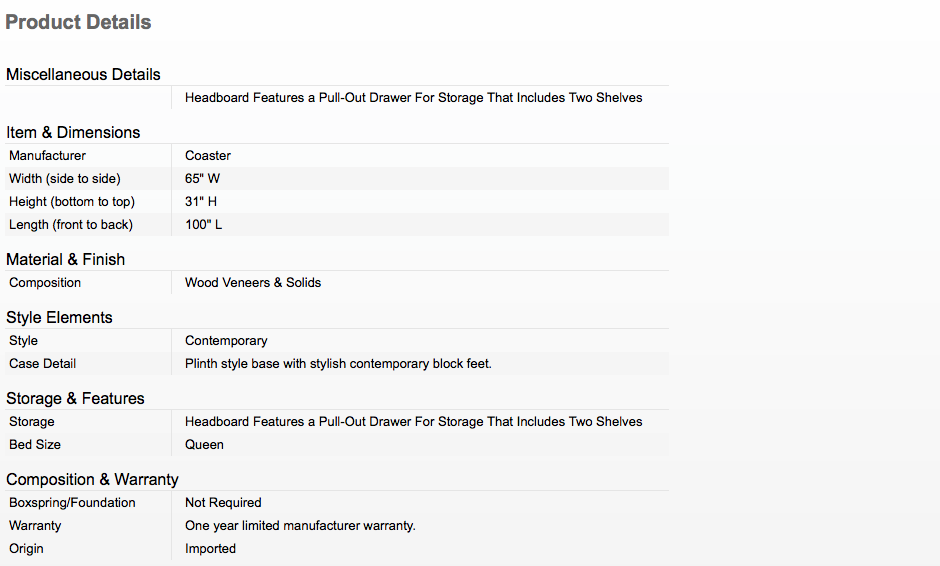Click the 65" W width value

click(x=202, y=179)
